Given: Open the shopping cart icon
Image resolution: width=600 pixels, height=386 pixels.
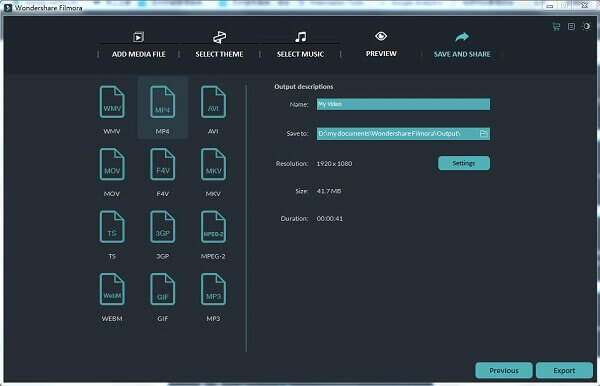Looking at the screenshot, I should (x=556, y=26).
